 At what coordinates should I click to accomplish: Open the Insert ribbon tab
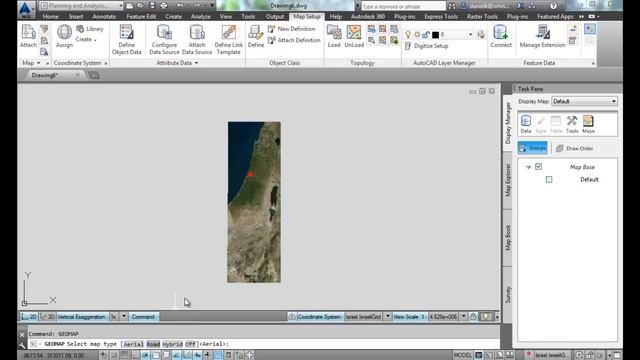[x=76, y=17]
